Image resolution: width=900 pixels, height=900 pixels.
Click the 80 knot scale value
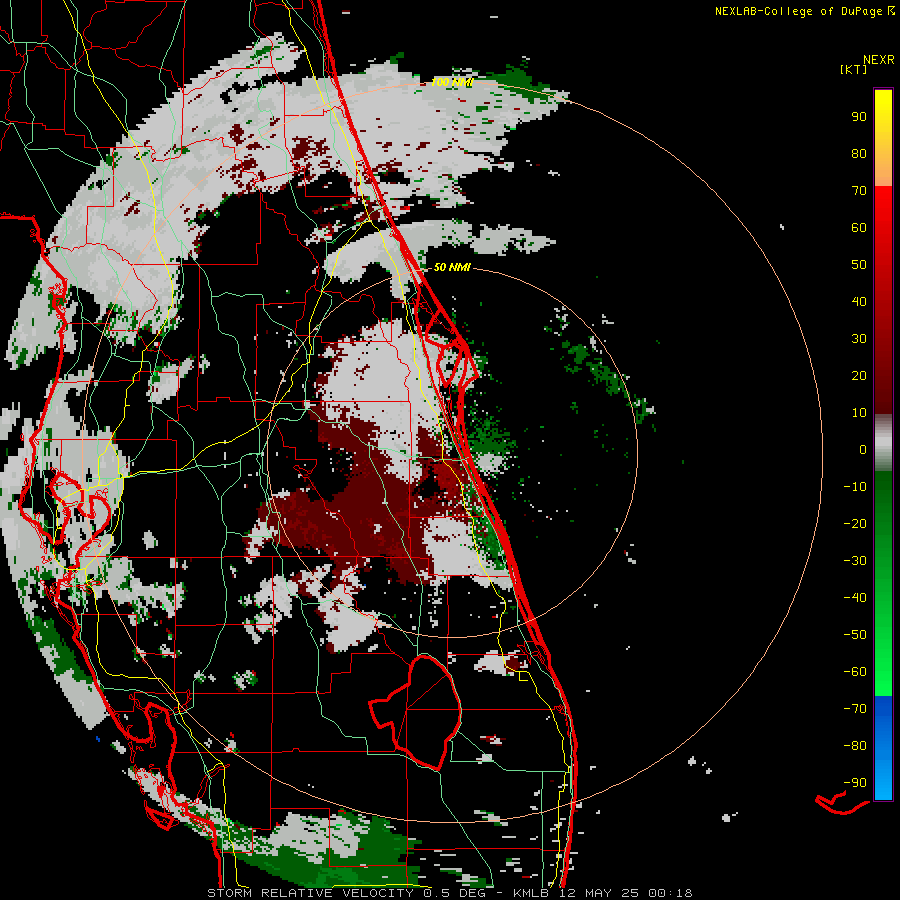[x=859, y=153]
